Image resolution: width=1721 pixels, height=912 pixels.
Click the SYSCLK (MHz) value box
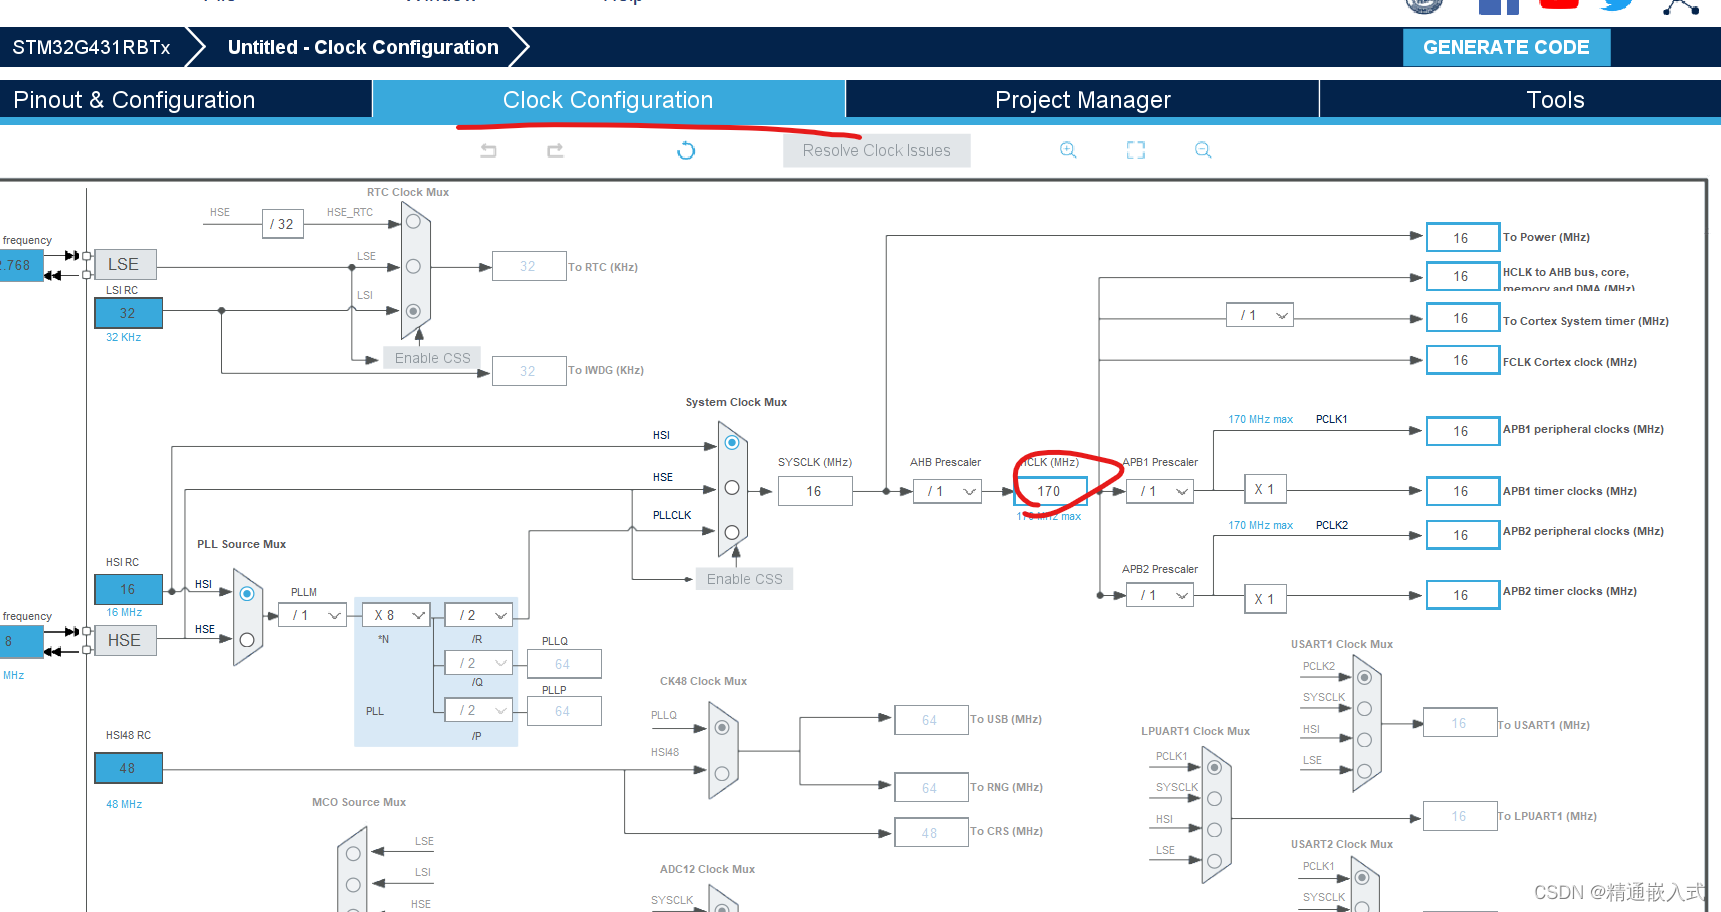click(815, 491)
